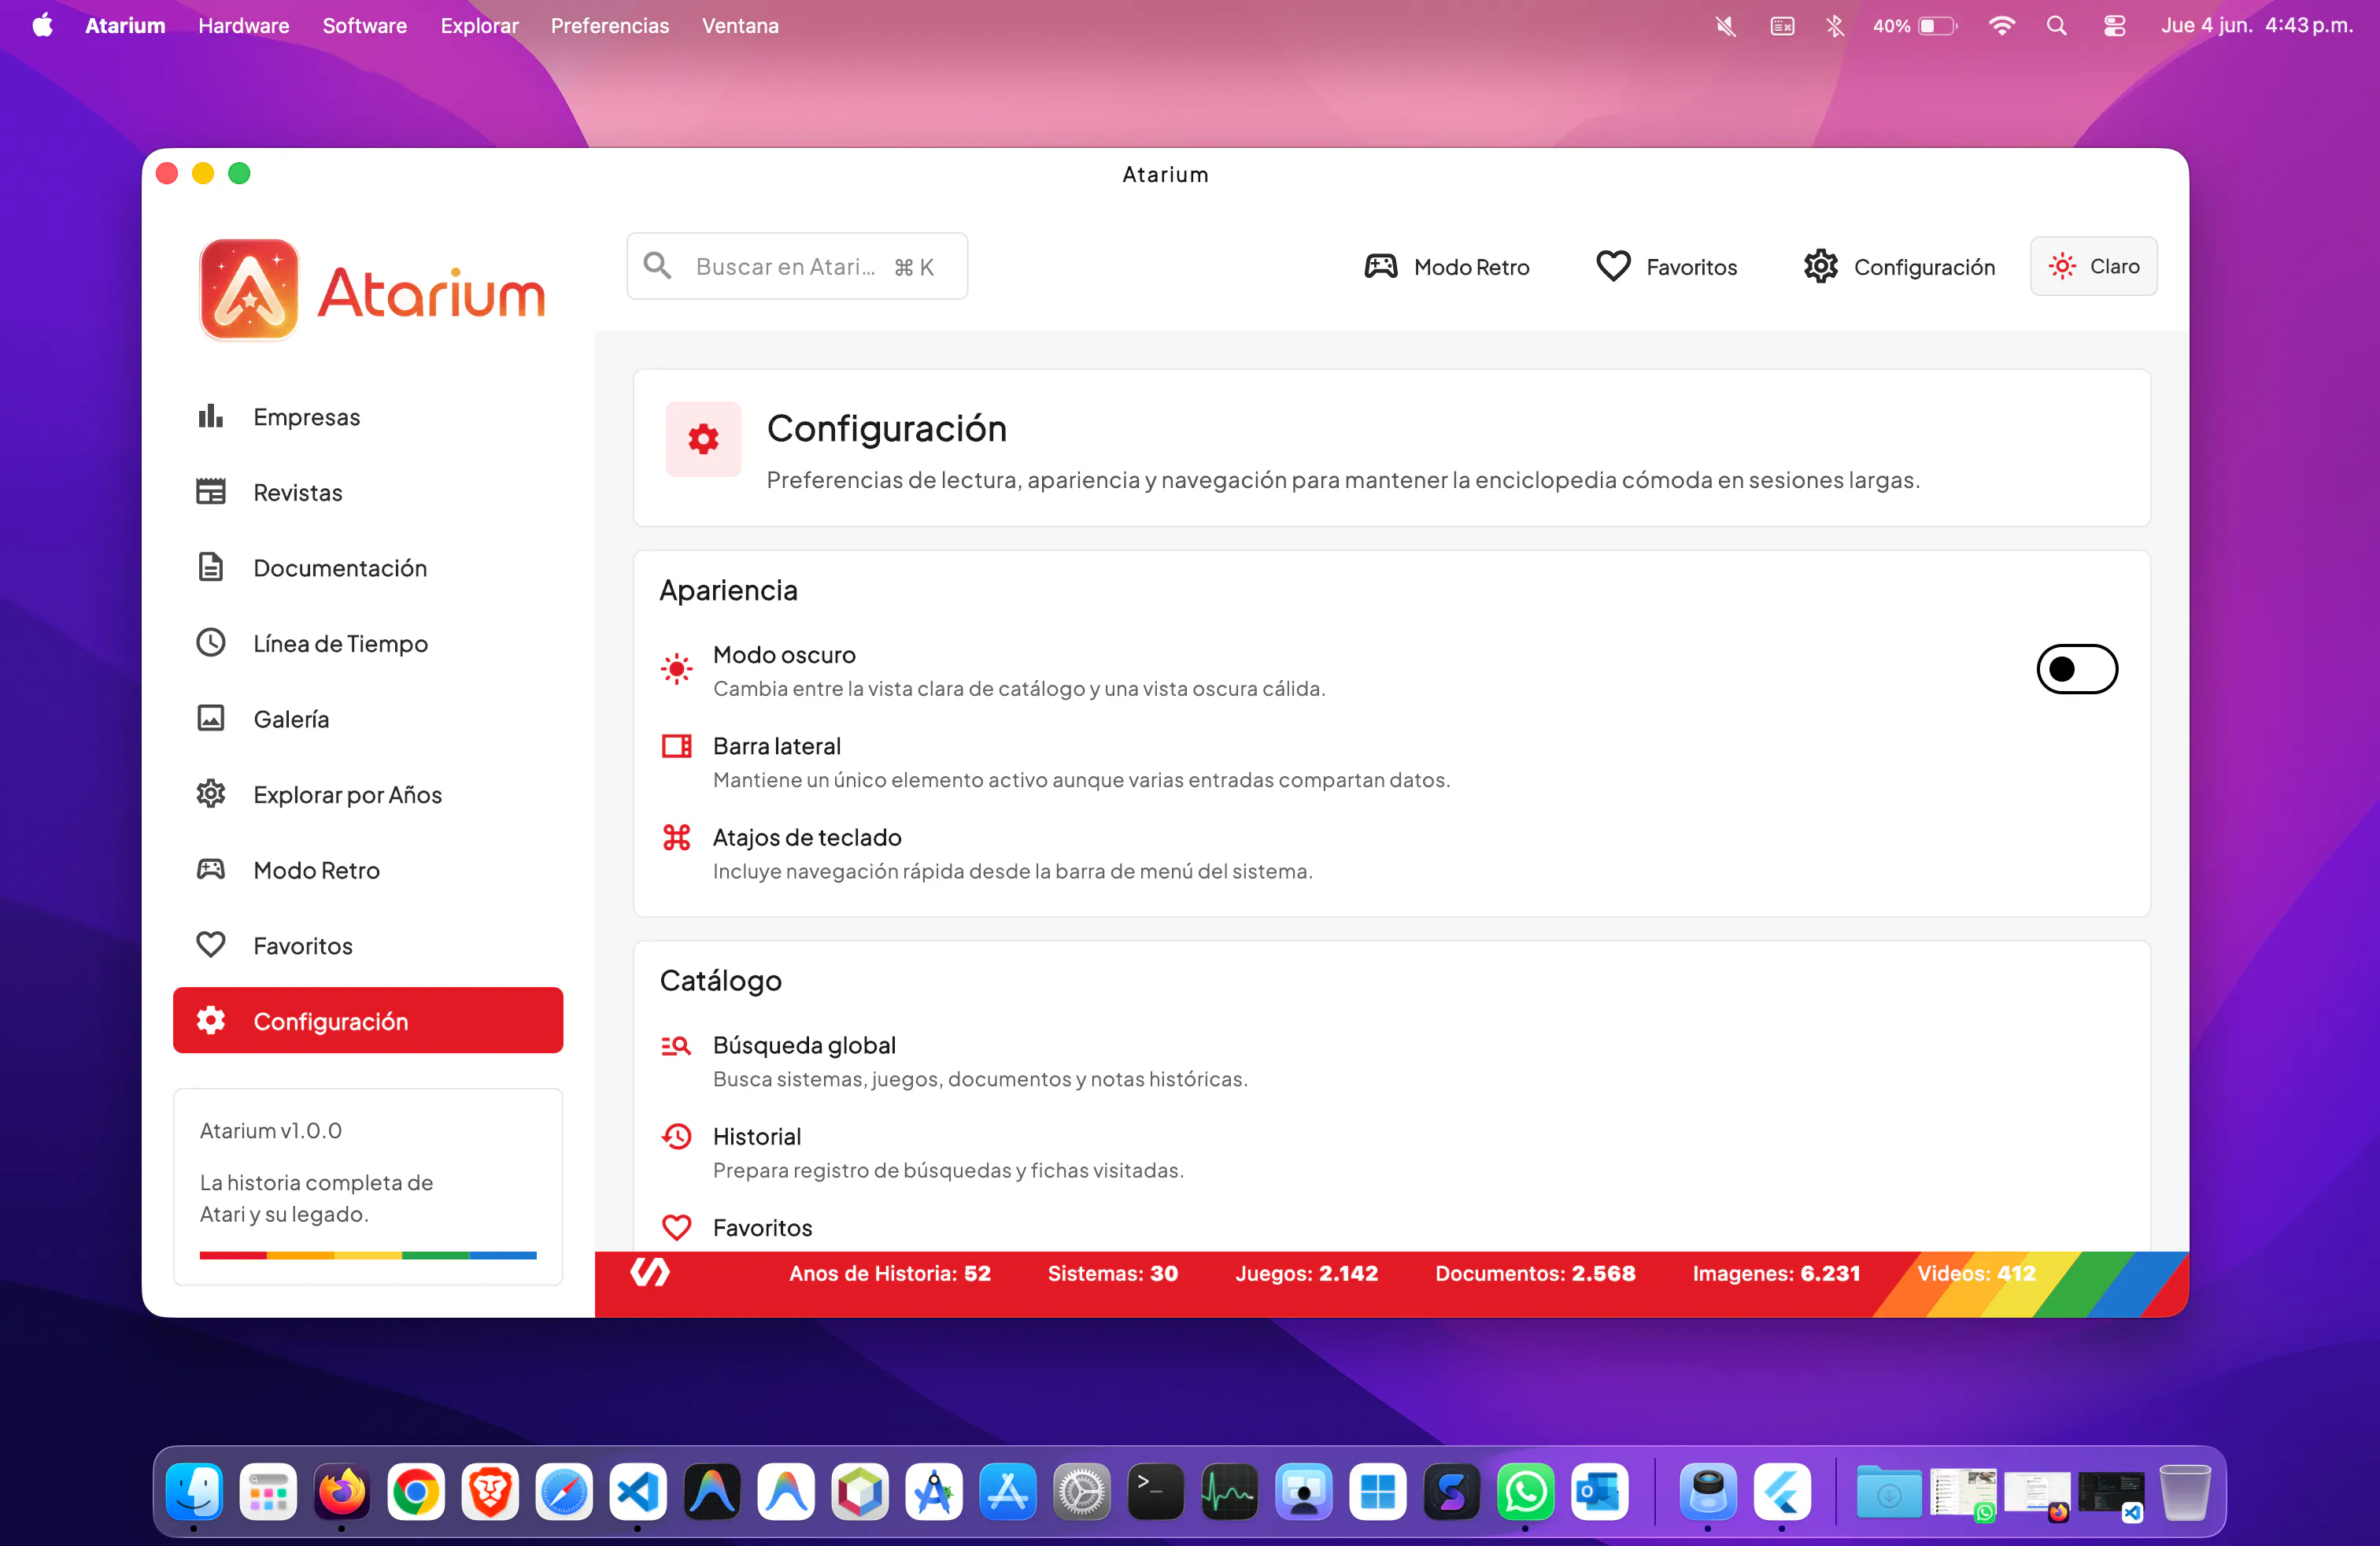Click the Barra lateral panel icon
The width and height of the screenshot is (2380, 1546).
point(677,746)
